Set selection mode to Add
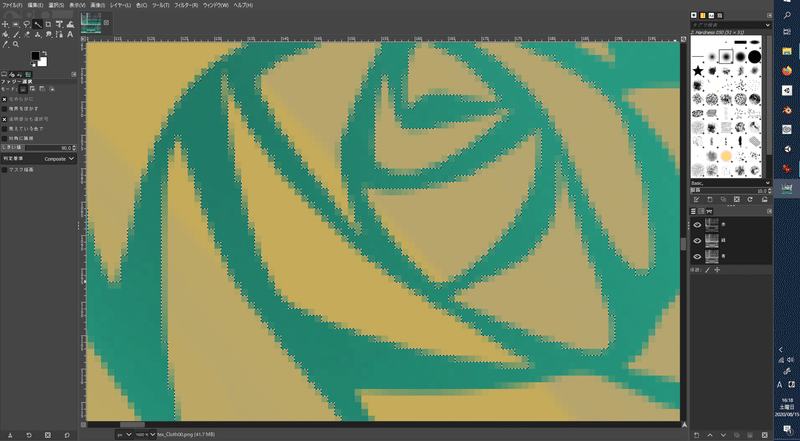 click(x=32, y=89)
